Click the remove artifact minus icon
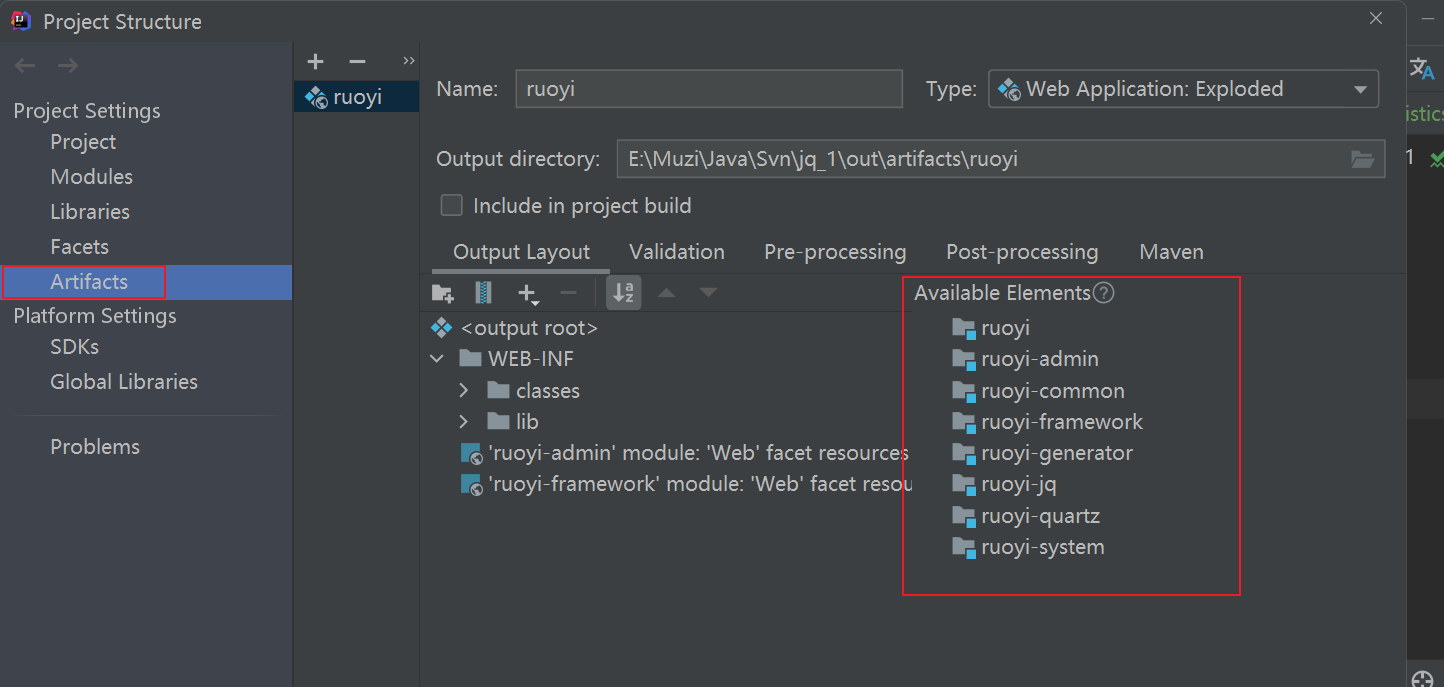 coord(357,62)
